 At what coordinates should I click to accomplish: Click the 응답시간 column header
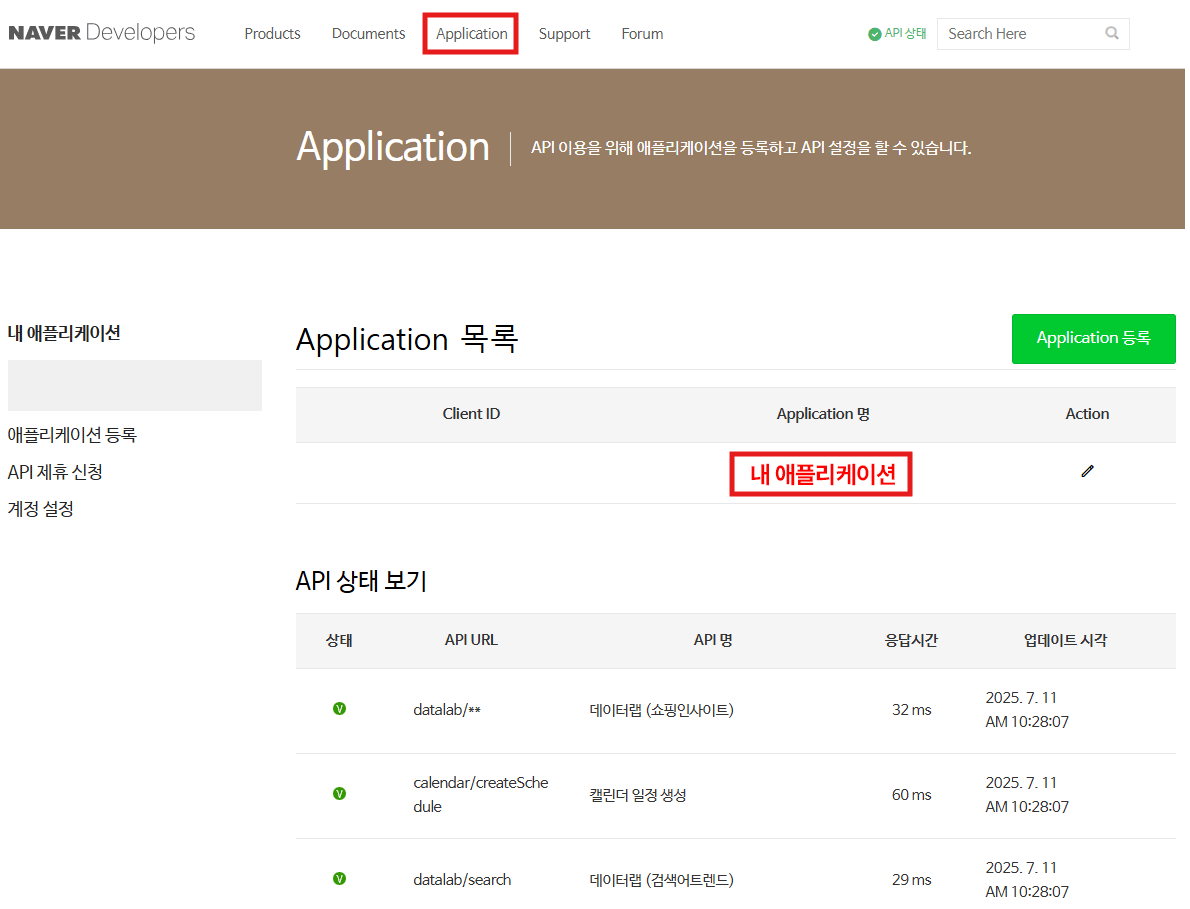[911, 640]
